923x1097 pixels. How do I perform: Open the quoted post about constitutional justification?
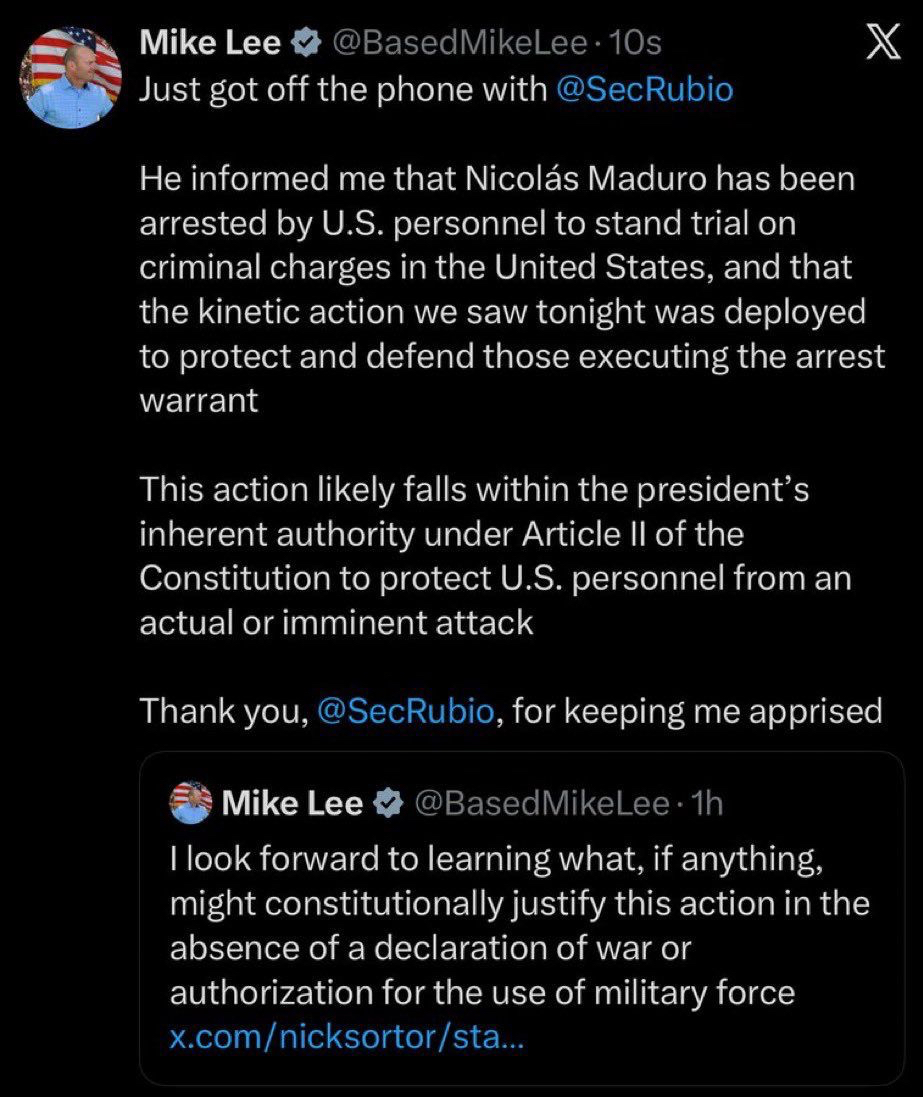point(520,925)
